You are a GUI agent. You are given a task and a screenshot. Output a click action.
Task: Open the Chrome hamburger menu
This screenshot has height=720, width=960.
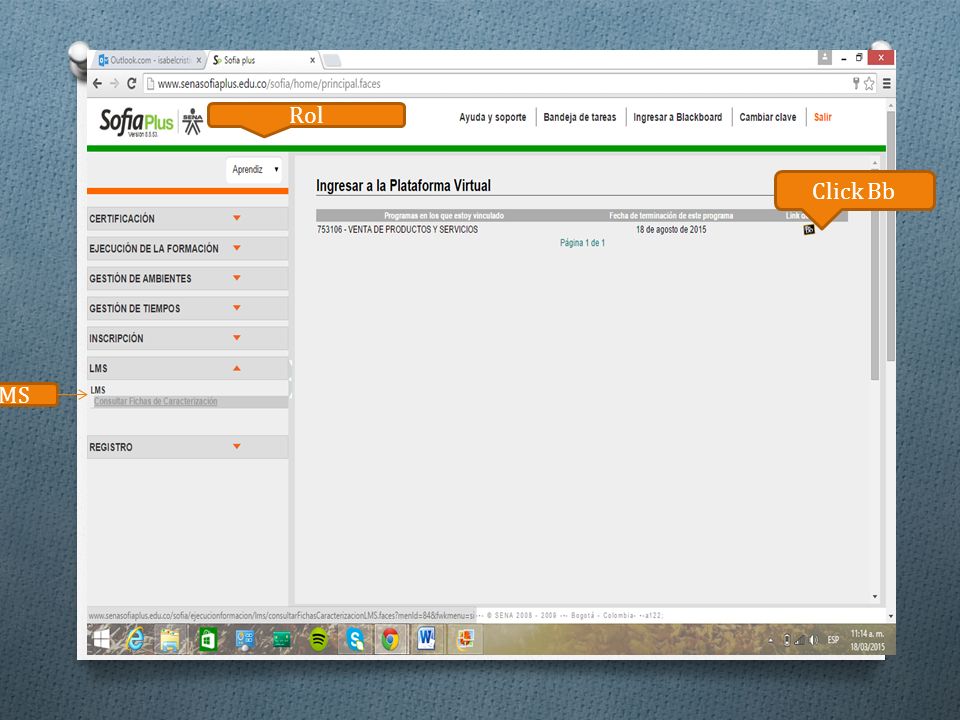[x=886, y=84]
